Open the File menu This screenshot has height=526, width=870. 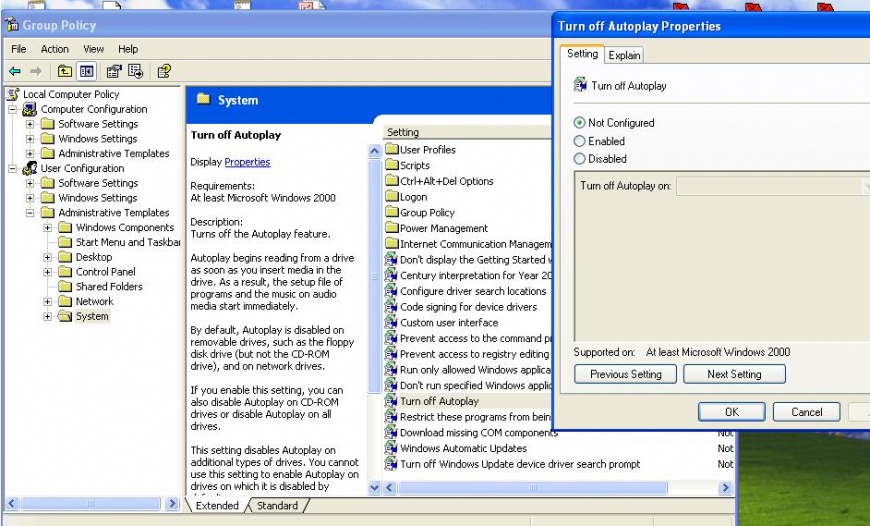pyautogui.click(x=19, y=49)
